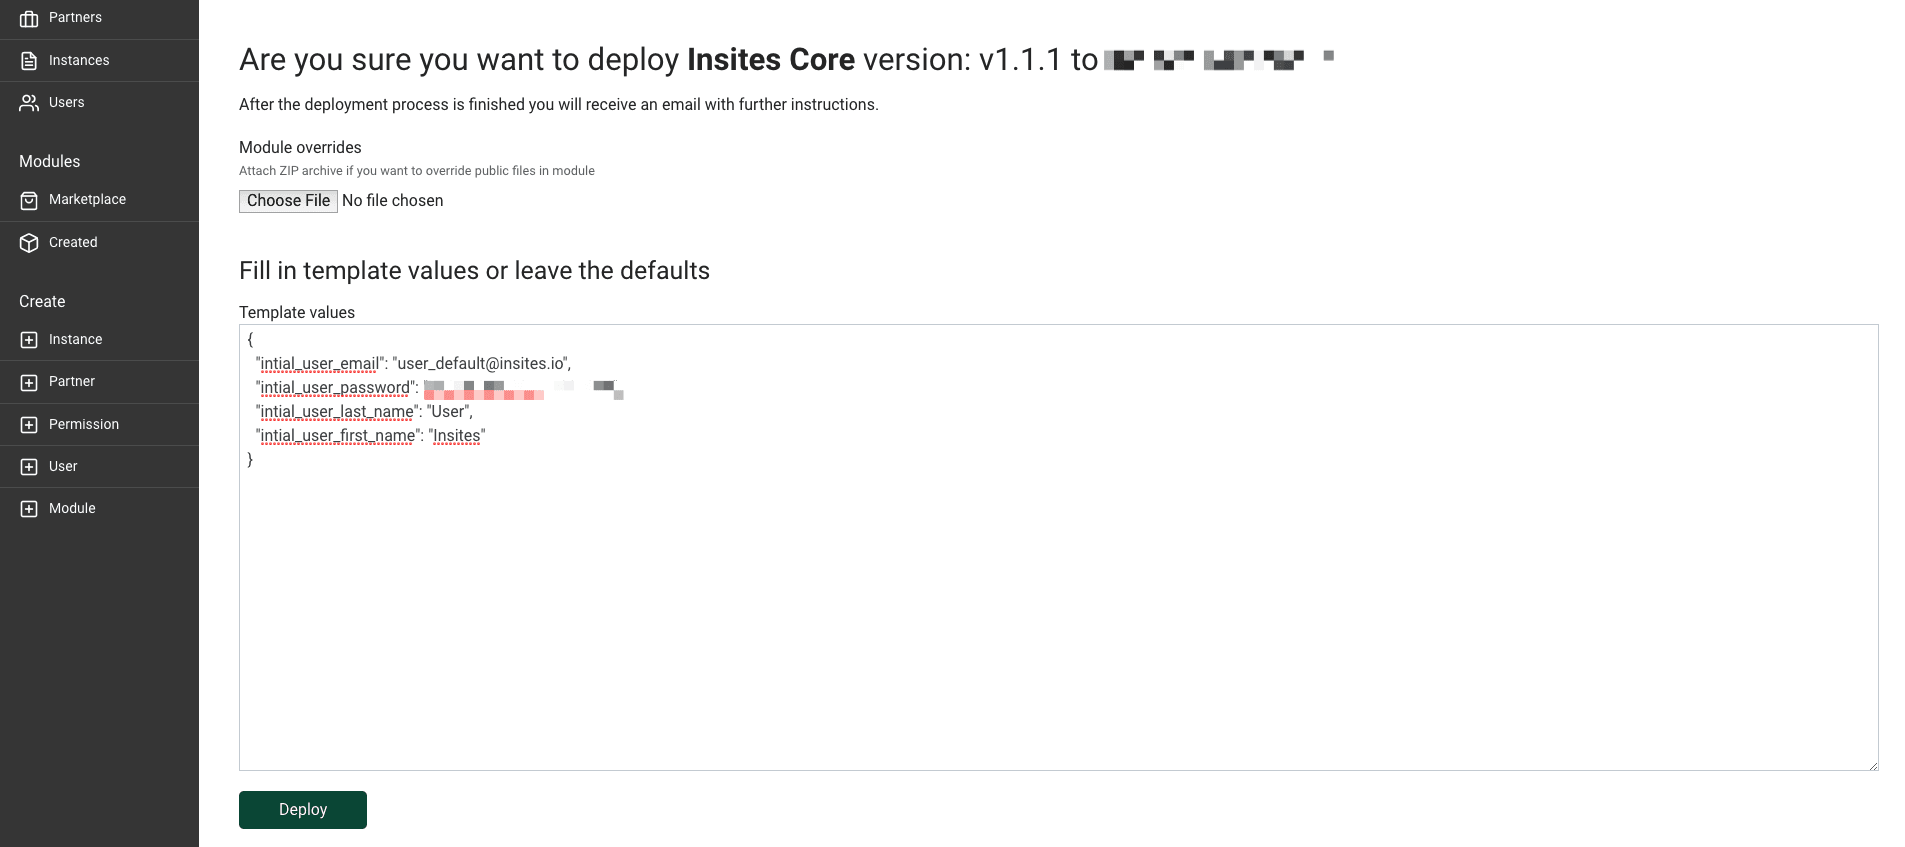Click the Created box icon
This screenshot has height=847, width=1905.
(x=29, y=243)
